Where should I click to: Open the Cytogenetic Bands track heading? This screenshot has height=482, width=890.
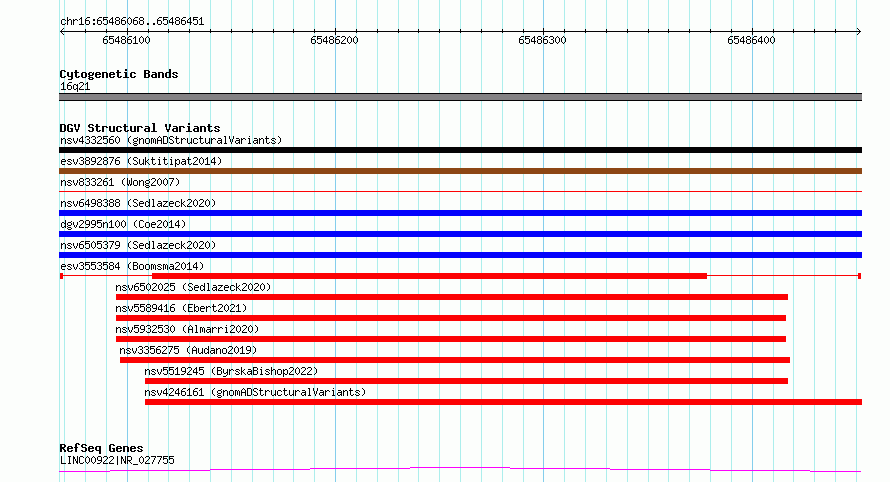point(119,74)
